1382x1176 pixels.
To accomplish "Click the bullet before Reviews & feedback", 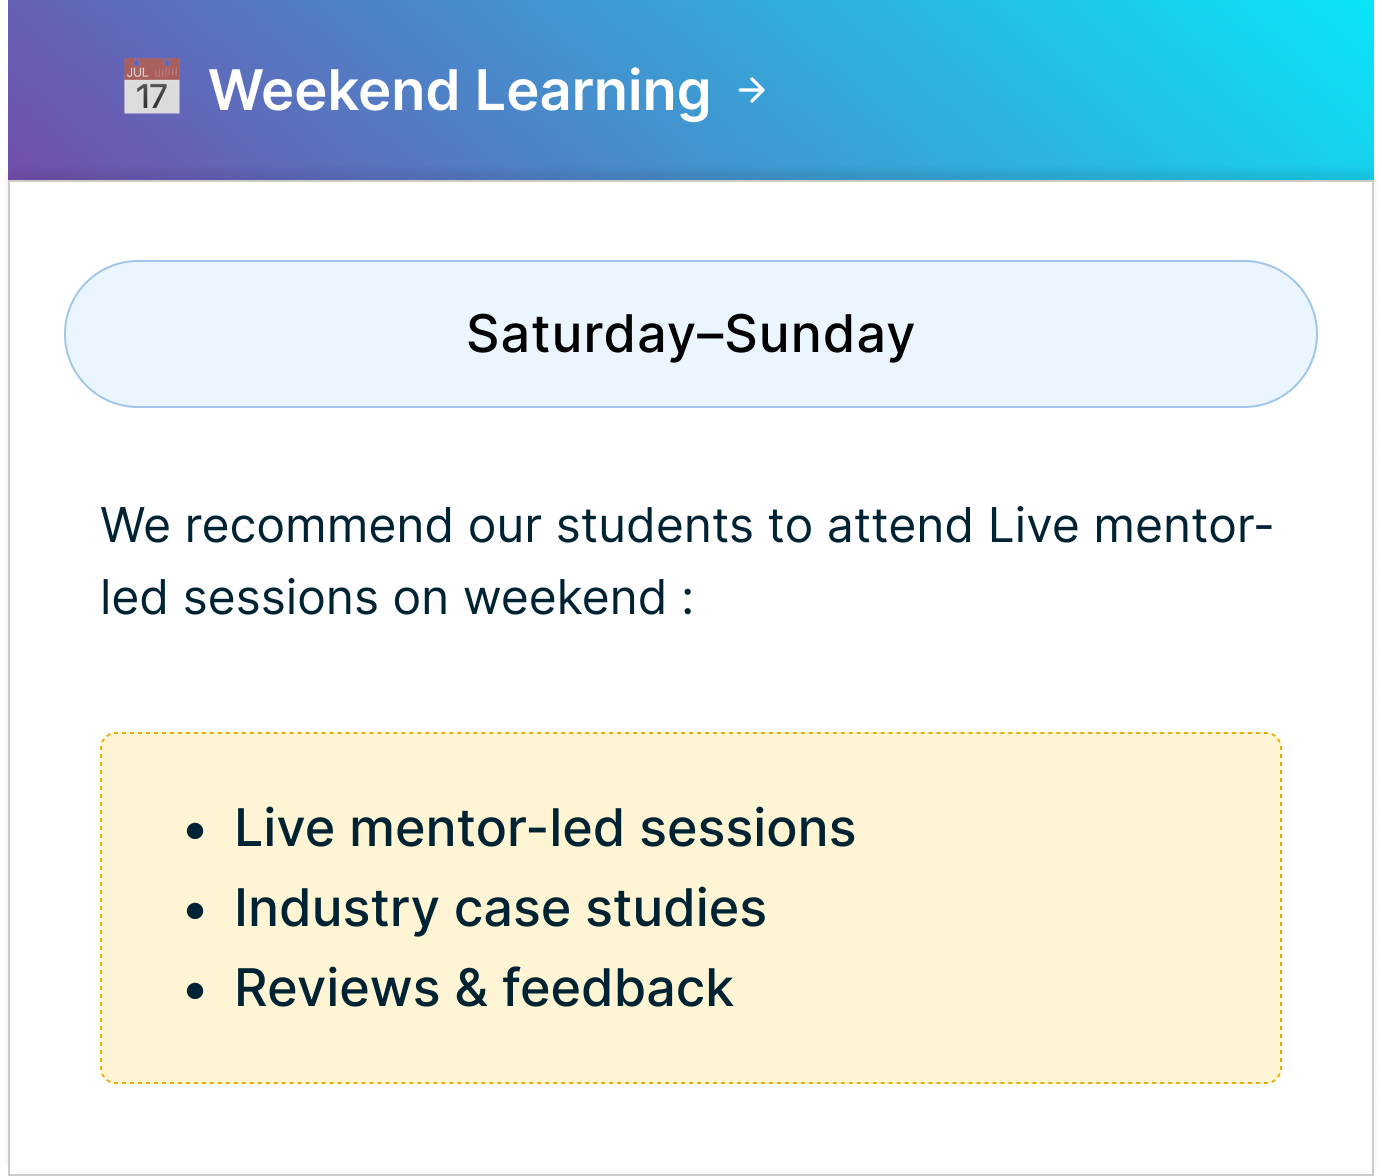I will (196, 991).
